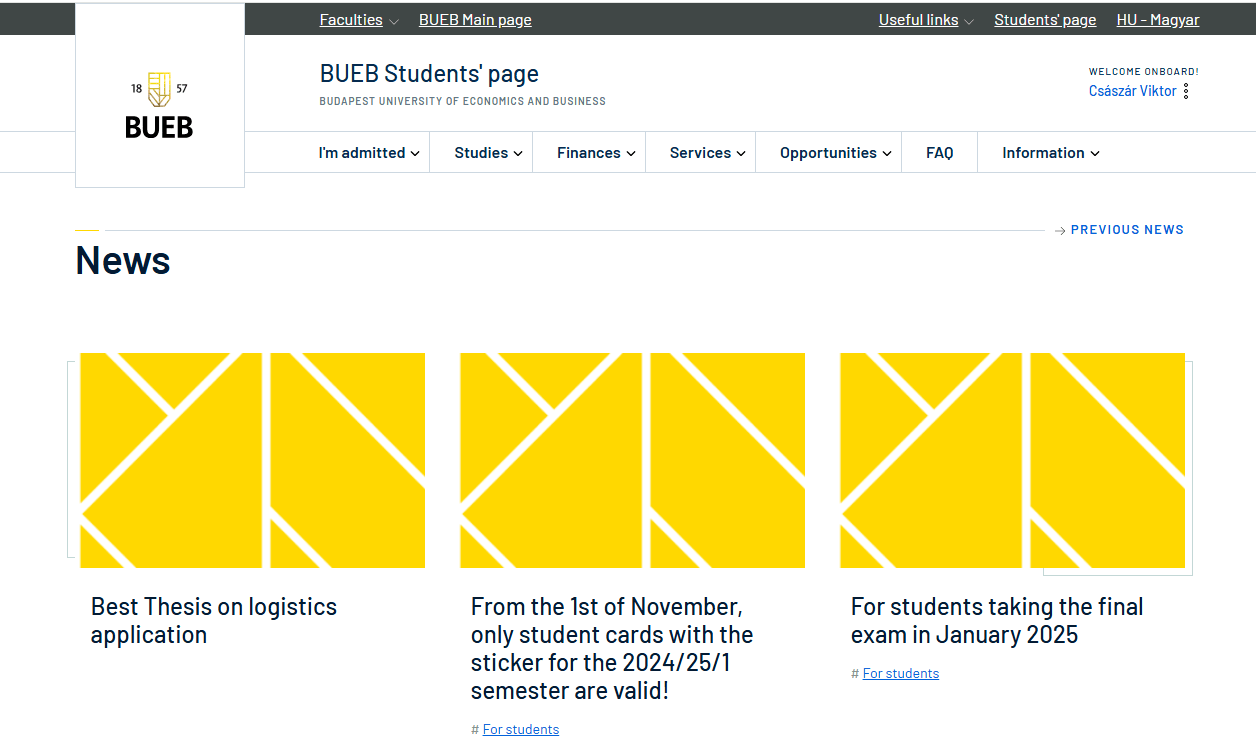Expand the Useful links dropdown
The width and height of the screenshot is (1256, 752).
[x=926, y=20]
